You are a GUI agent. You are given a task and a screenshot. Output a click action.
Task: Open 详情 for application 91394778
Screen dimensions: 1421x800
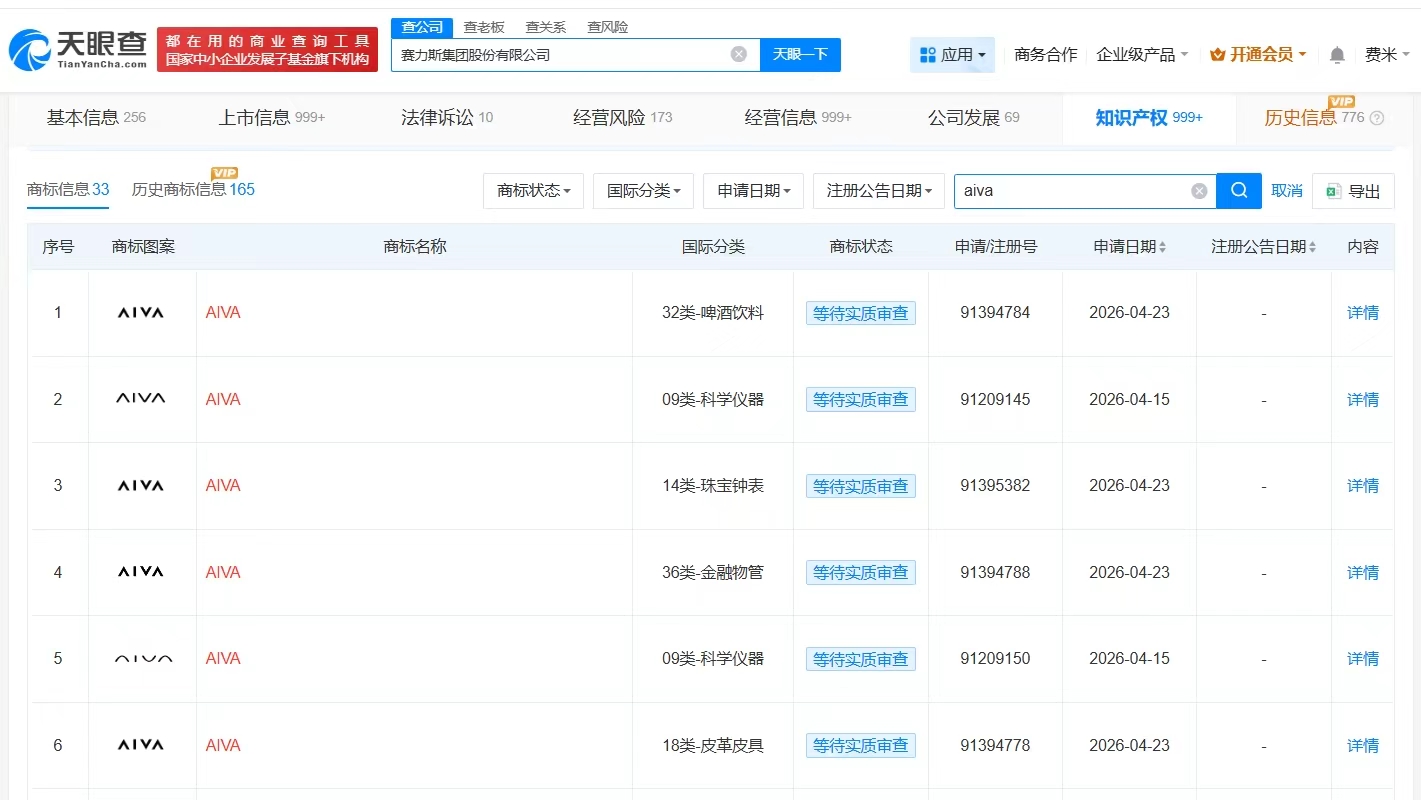tap(1363, 746)
